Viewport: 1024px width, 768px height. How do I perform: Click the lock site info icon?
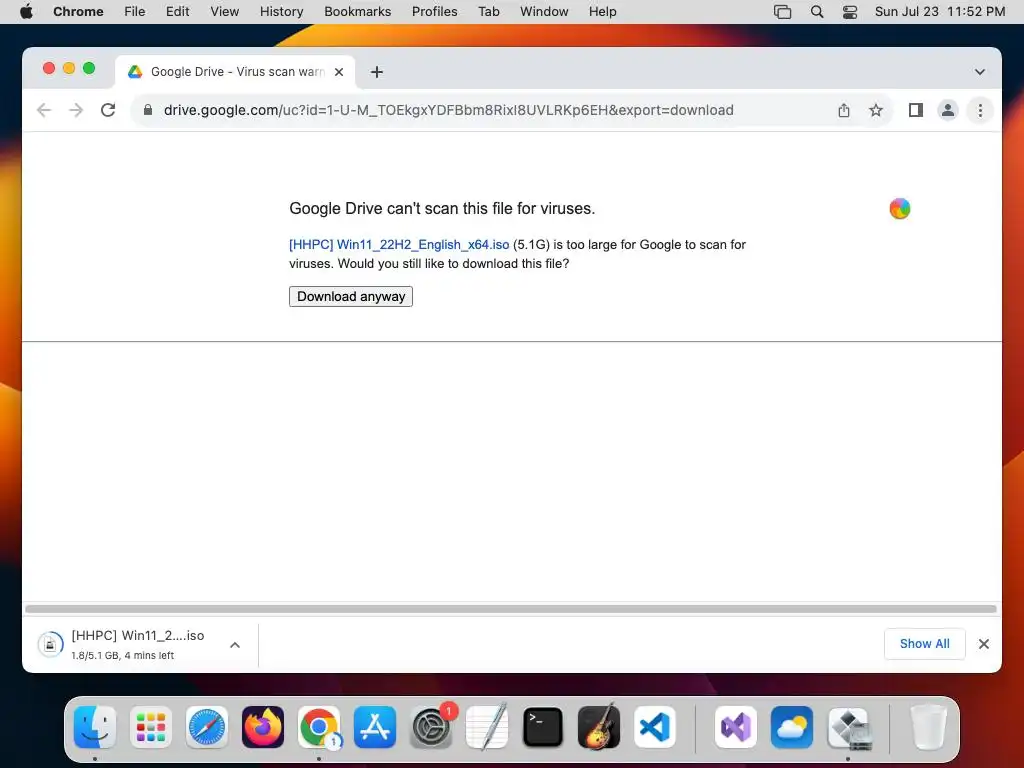pos(148,110)
